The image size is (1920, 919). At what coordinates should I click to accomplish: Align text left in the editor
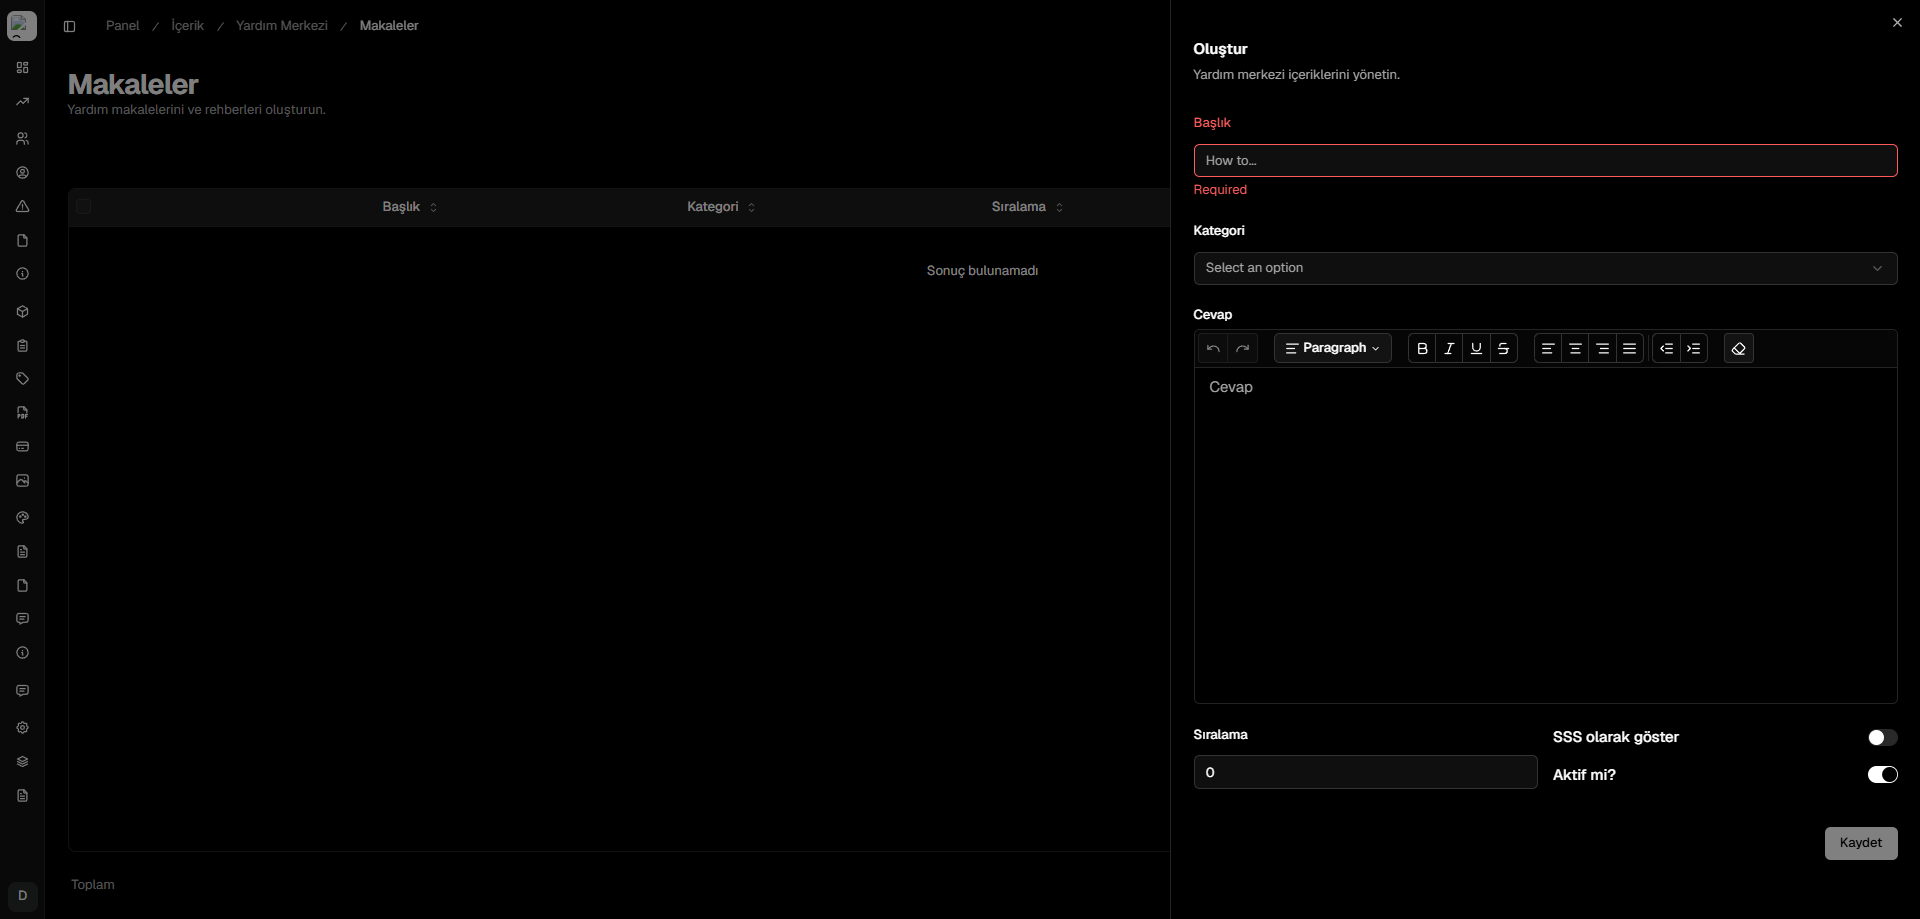[1548, 348]
